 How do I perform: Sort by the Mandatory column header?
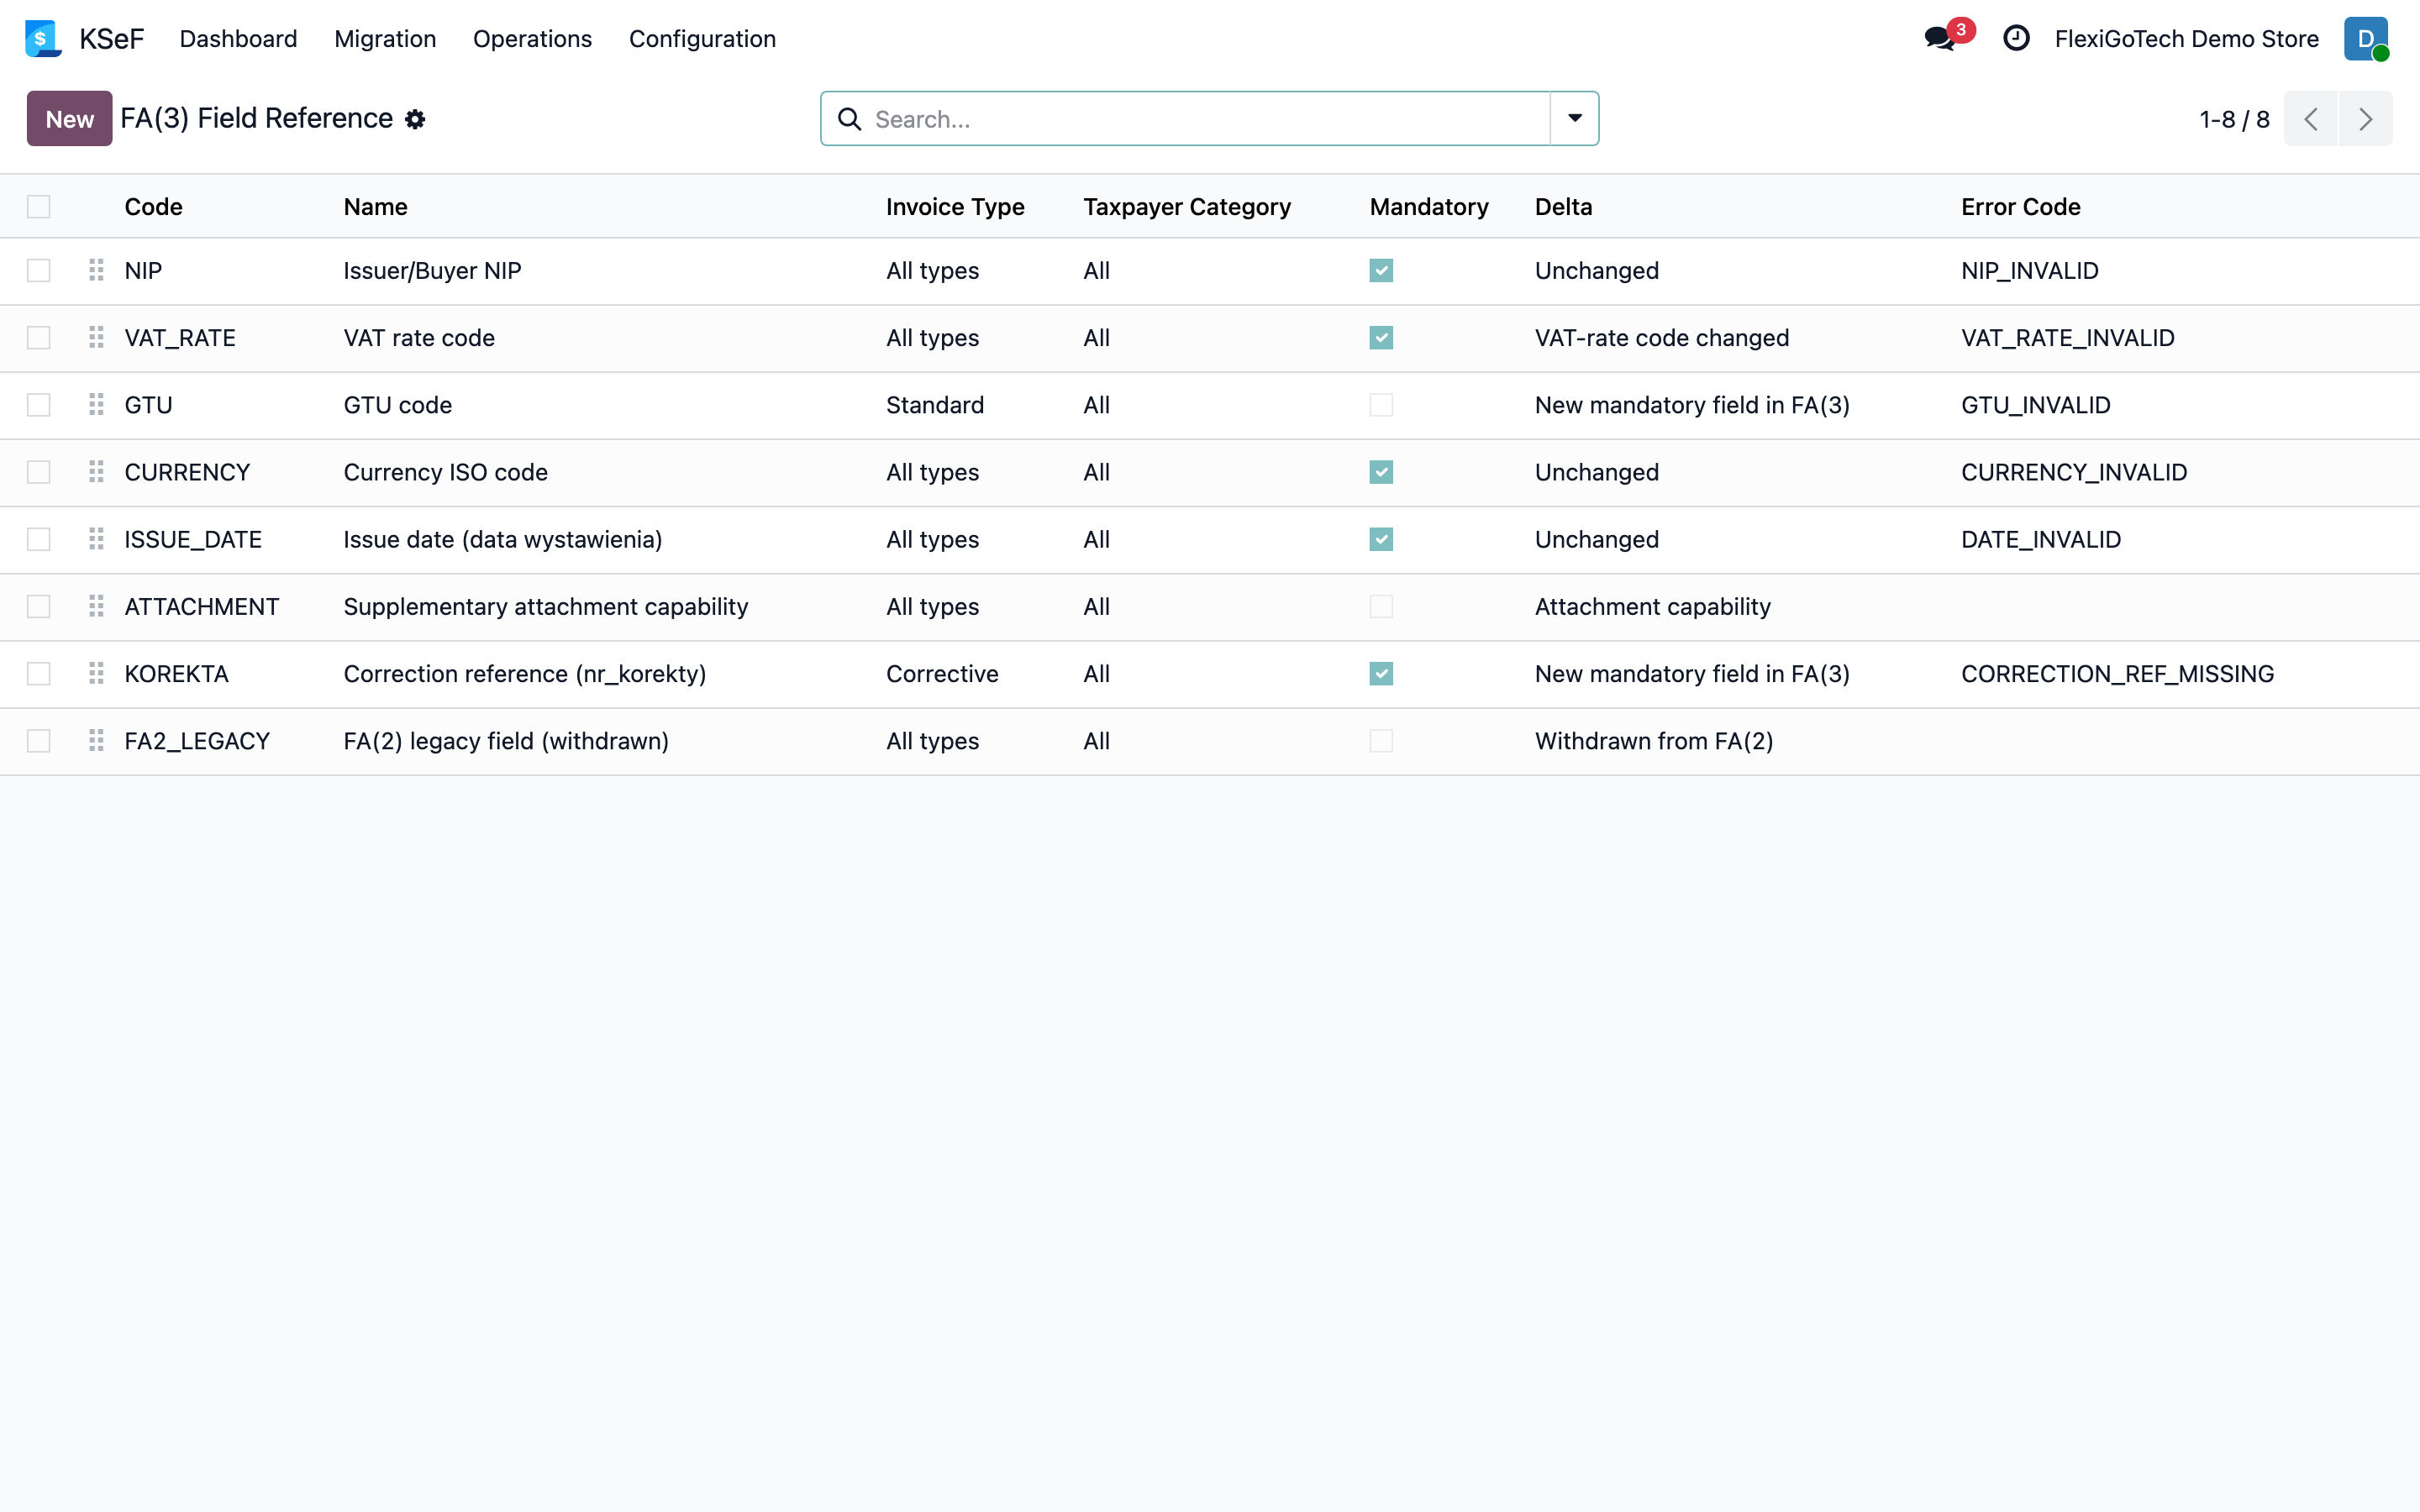point(1429,207)
